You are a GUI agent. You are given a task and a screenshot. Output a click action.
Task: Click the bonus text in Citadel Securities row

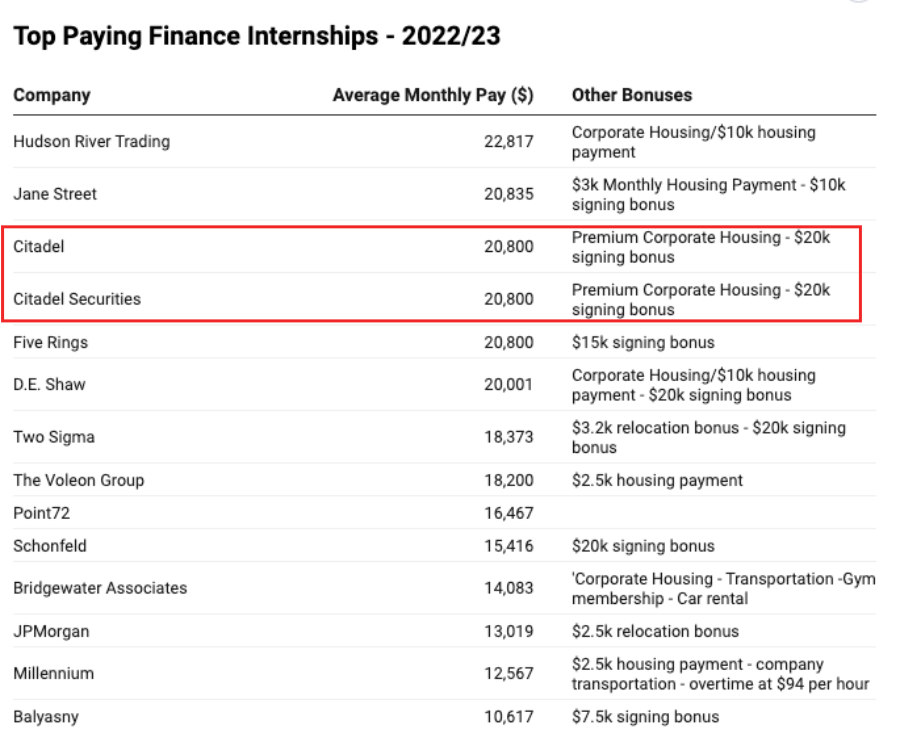click(701, 300)
